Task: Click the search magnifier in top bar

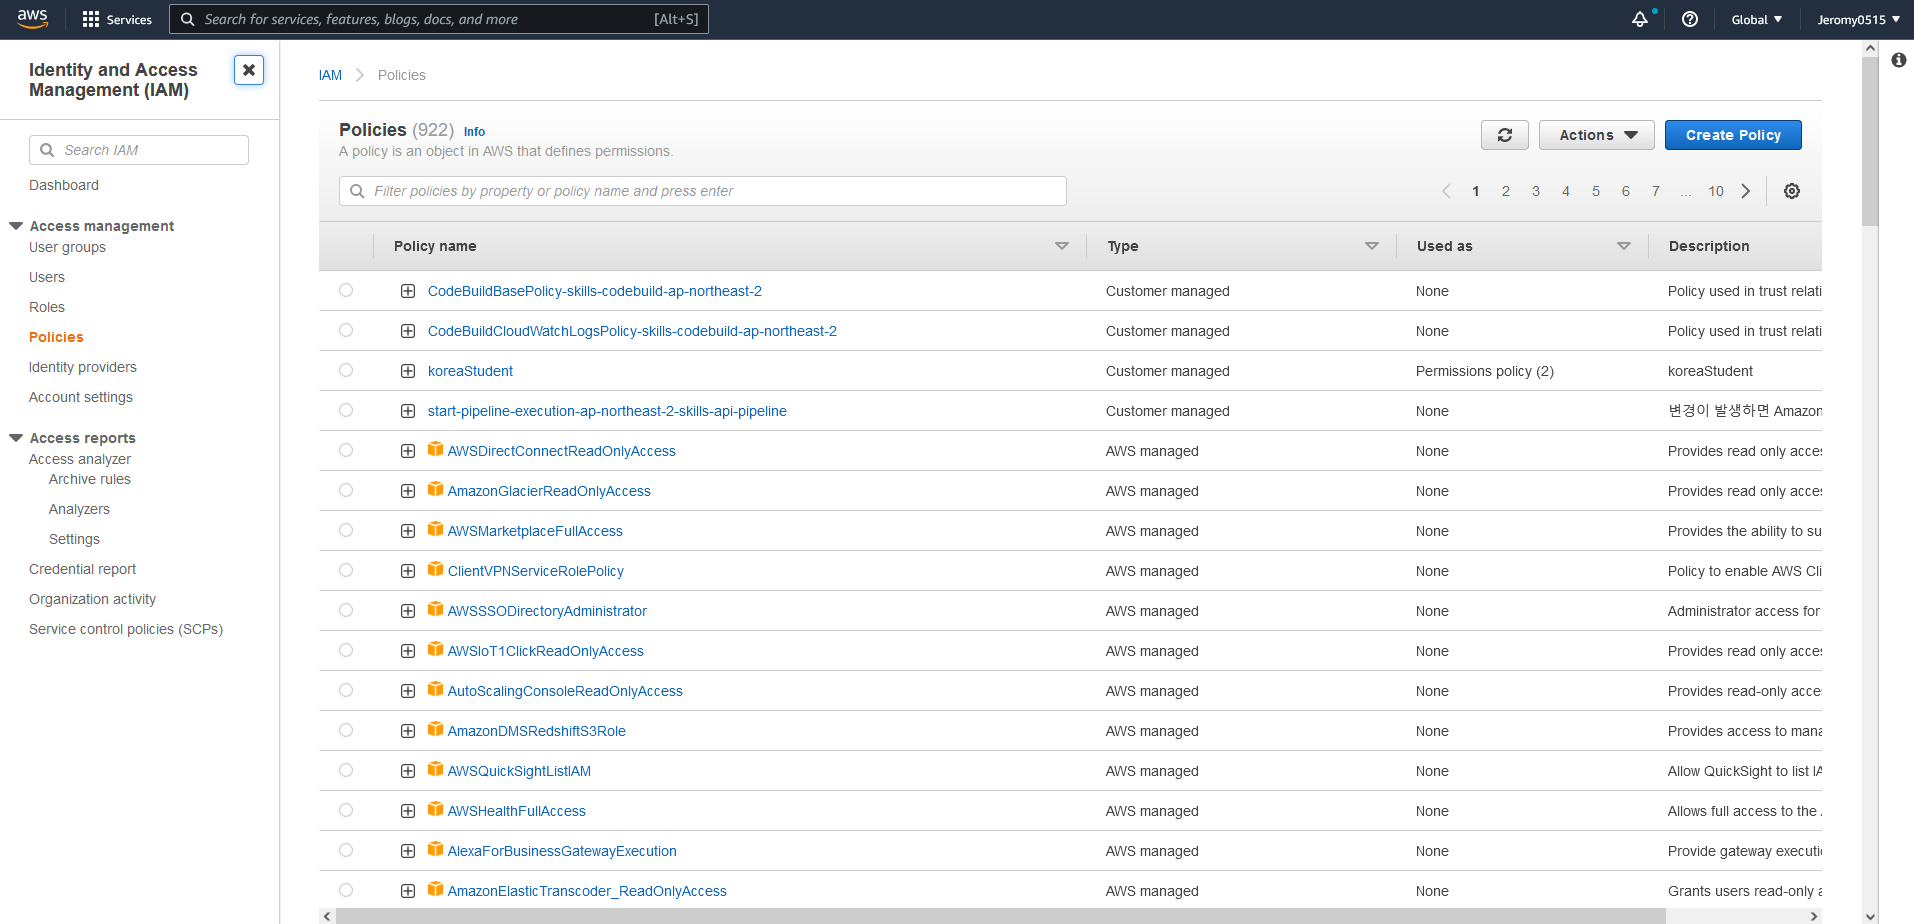Action: click(187, 19)
